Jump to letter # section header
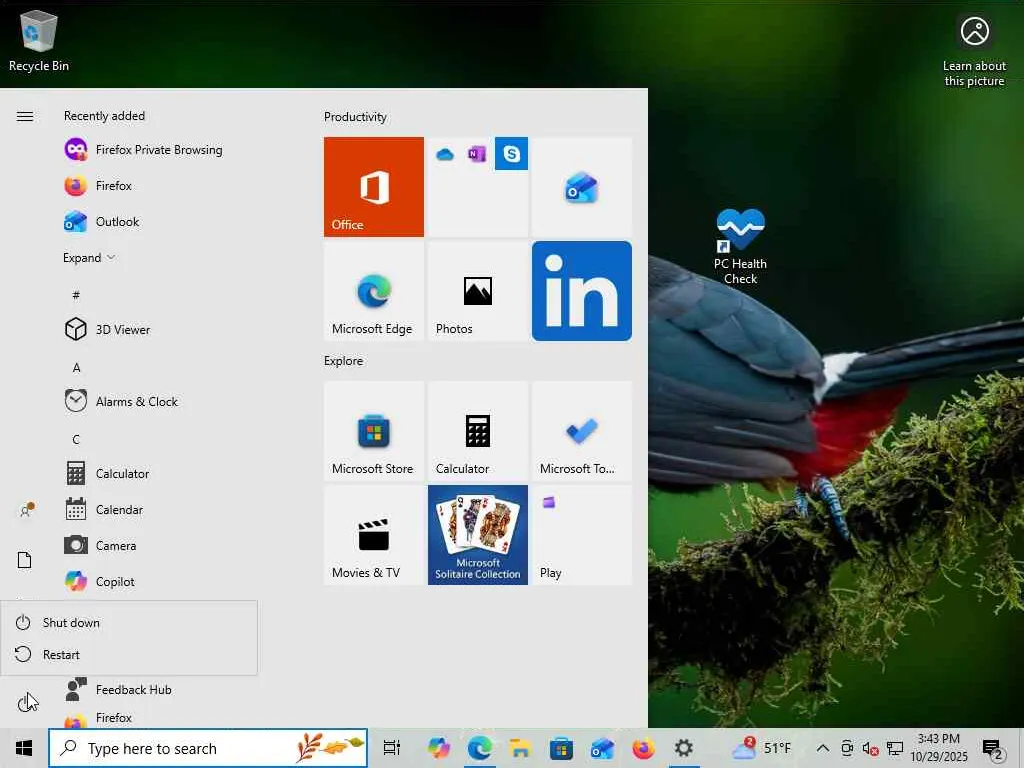 76,295
